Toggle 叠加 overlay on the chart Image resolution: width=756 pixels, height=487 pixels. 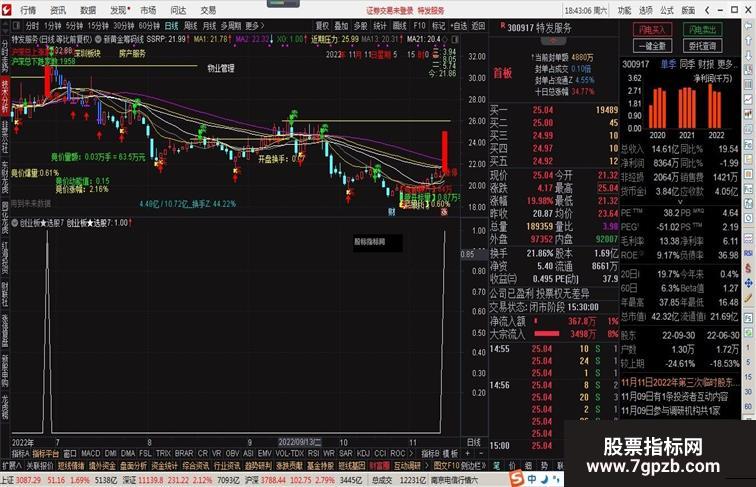341,26
